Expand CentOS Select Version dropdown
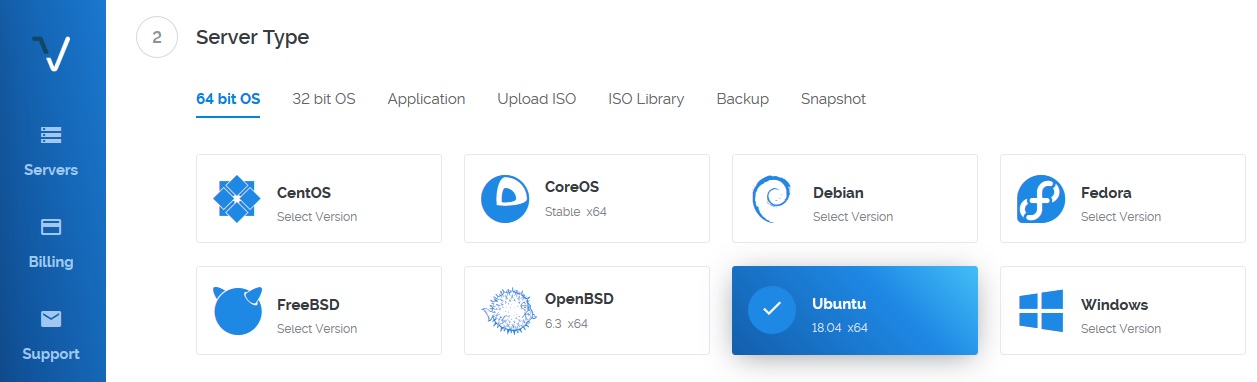This screenshot has height=382, width=1257. click(317, 216)
